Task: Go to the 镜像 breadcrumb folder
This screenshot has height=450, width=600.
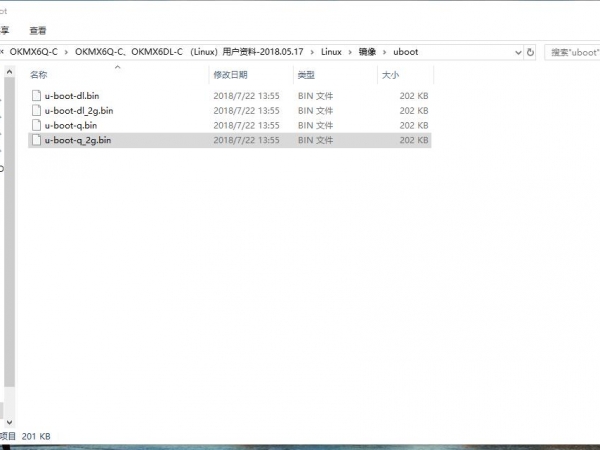Action: click(x=368, y=52)
